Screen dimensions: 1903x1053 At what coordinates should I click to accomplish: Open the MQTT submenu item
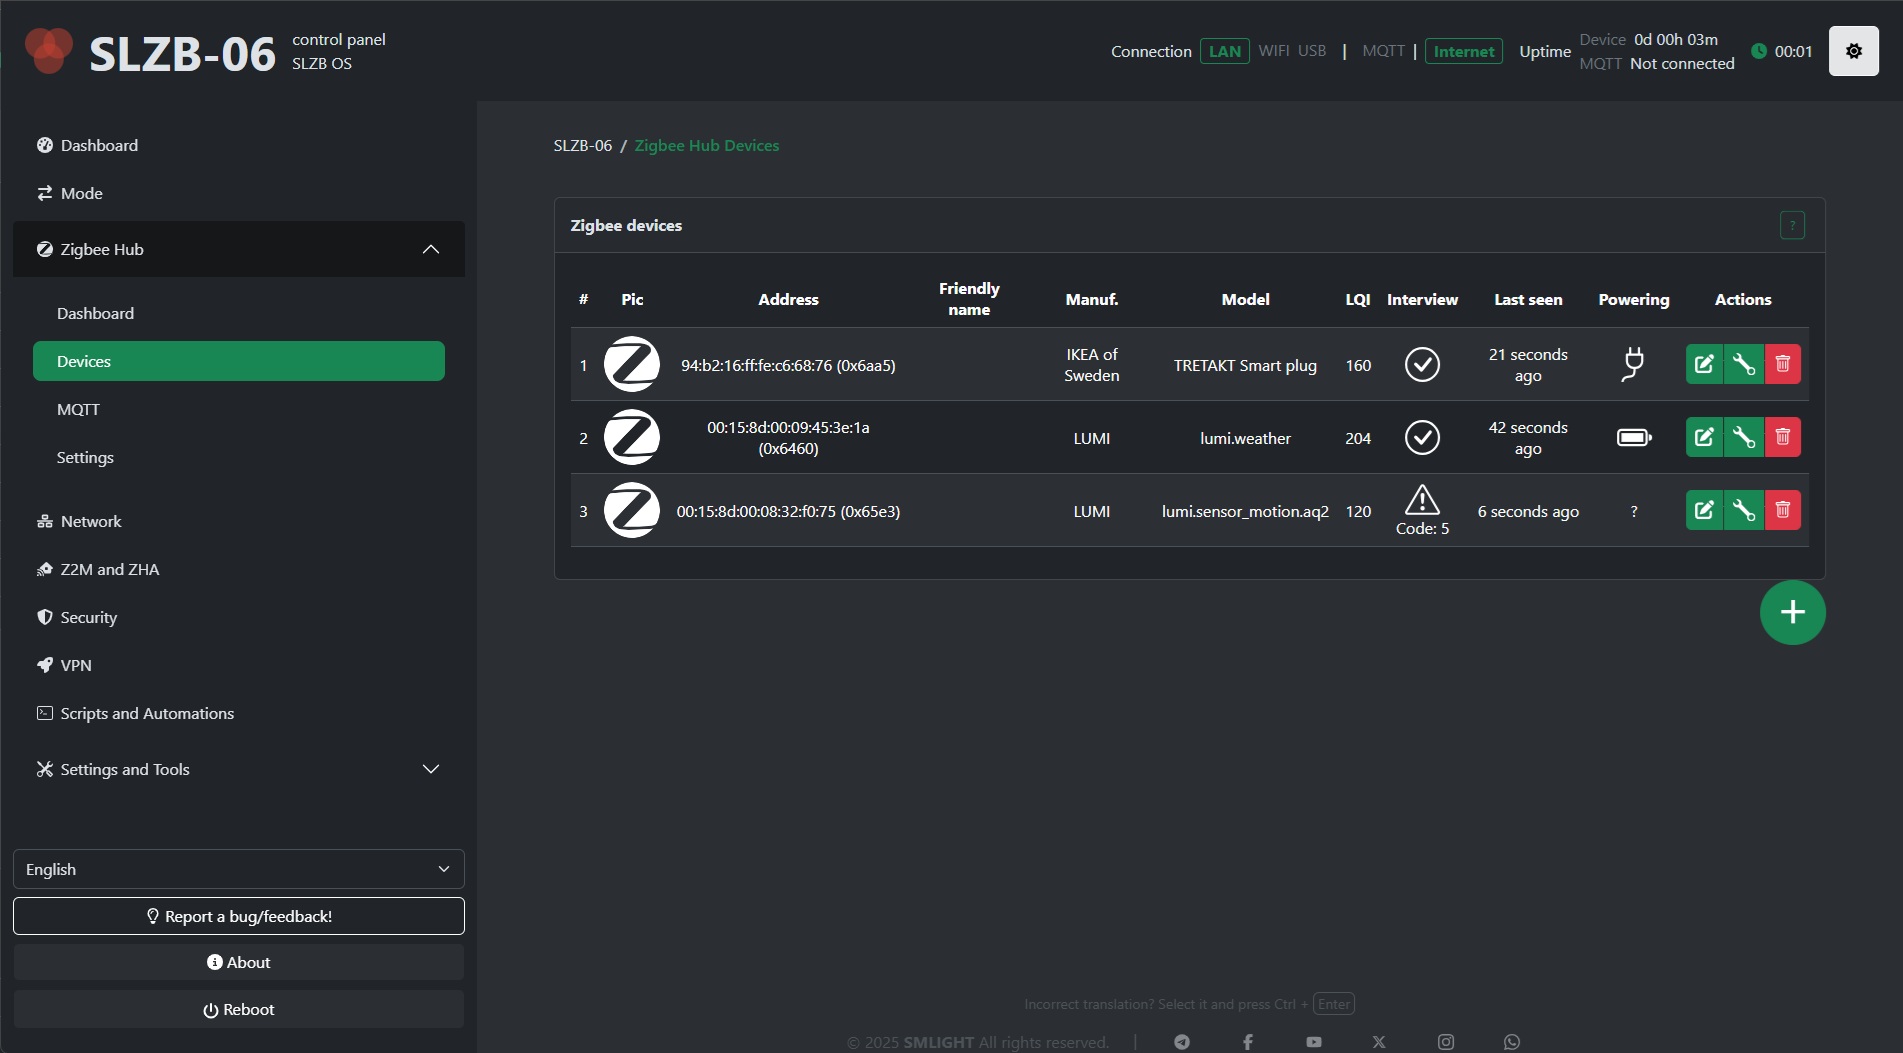click(78, 409)
